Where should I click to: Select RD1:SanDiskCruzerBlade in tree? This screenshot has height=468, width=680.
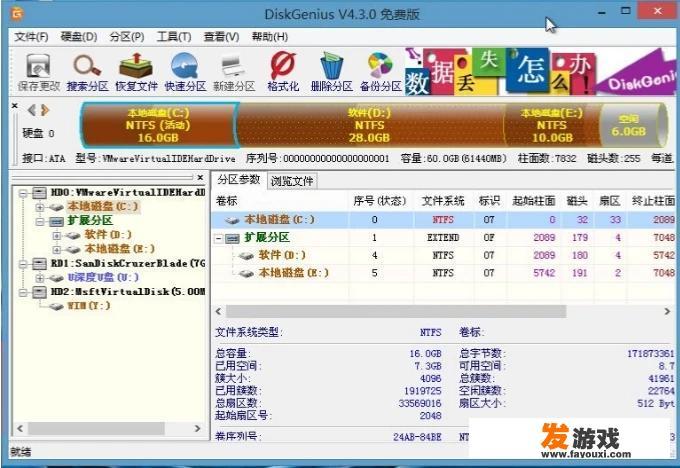click(x=128, y=263)
